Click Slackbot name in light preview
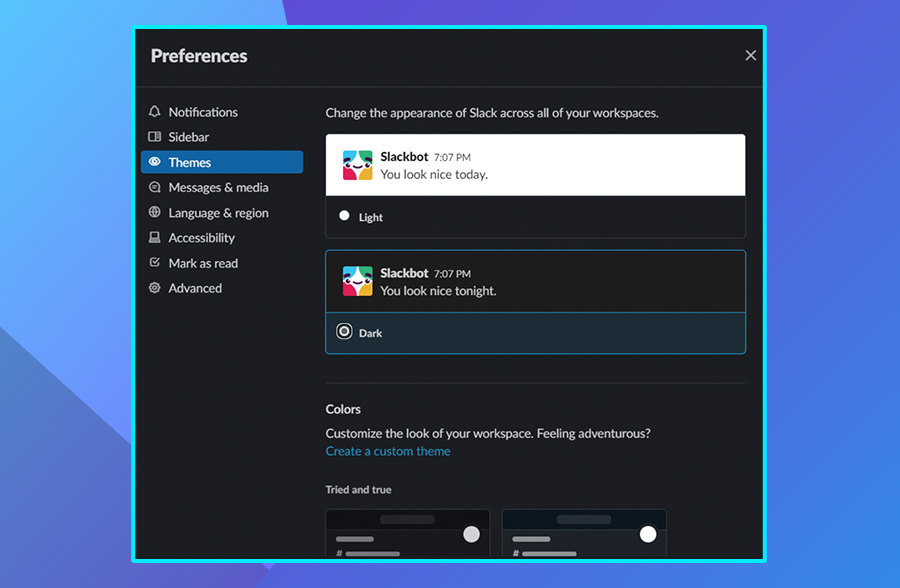 (404, 157)
